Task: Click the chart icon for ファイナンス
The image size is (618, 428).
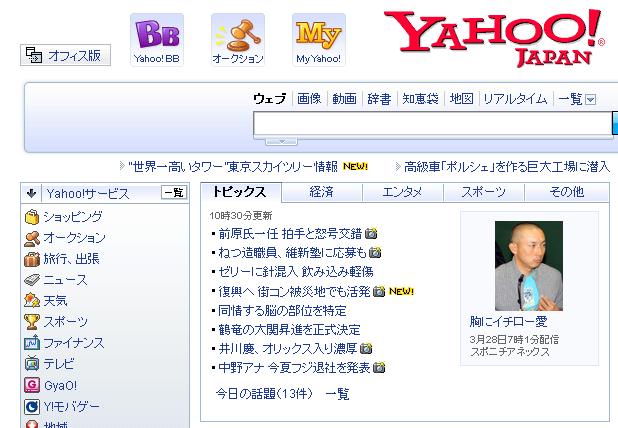Action: coord(32,343)
